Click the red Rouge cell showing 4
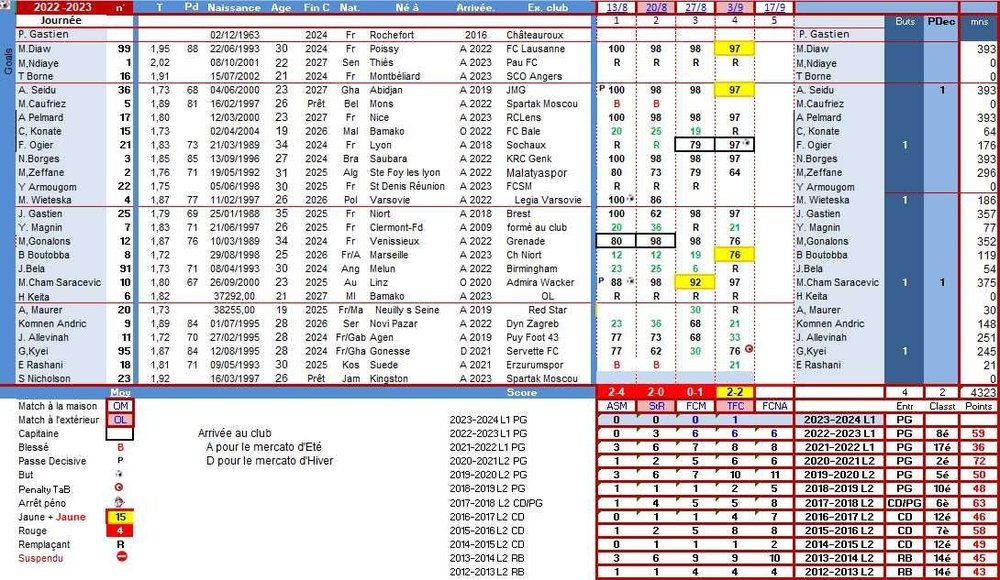This screenshot has height=580, width=1000. point(120,530)
